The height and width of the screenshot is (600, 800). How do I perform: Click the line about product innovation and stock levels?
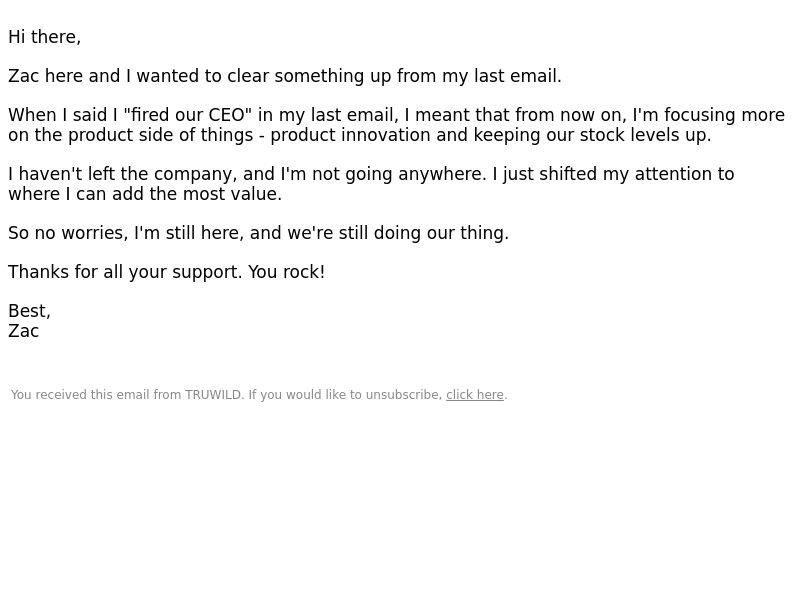pyautogui.click(x=360, y=135)
